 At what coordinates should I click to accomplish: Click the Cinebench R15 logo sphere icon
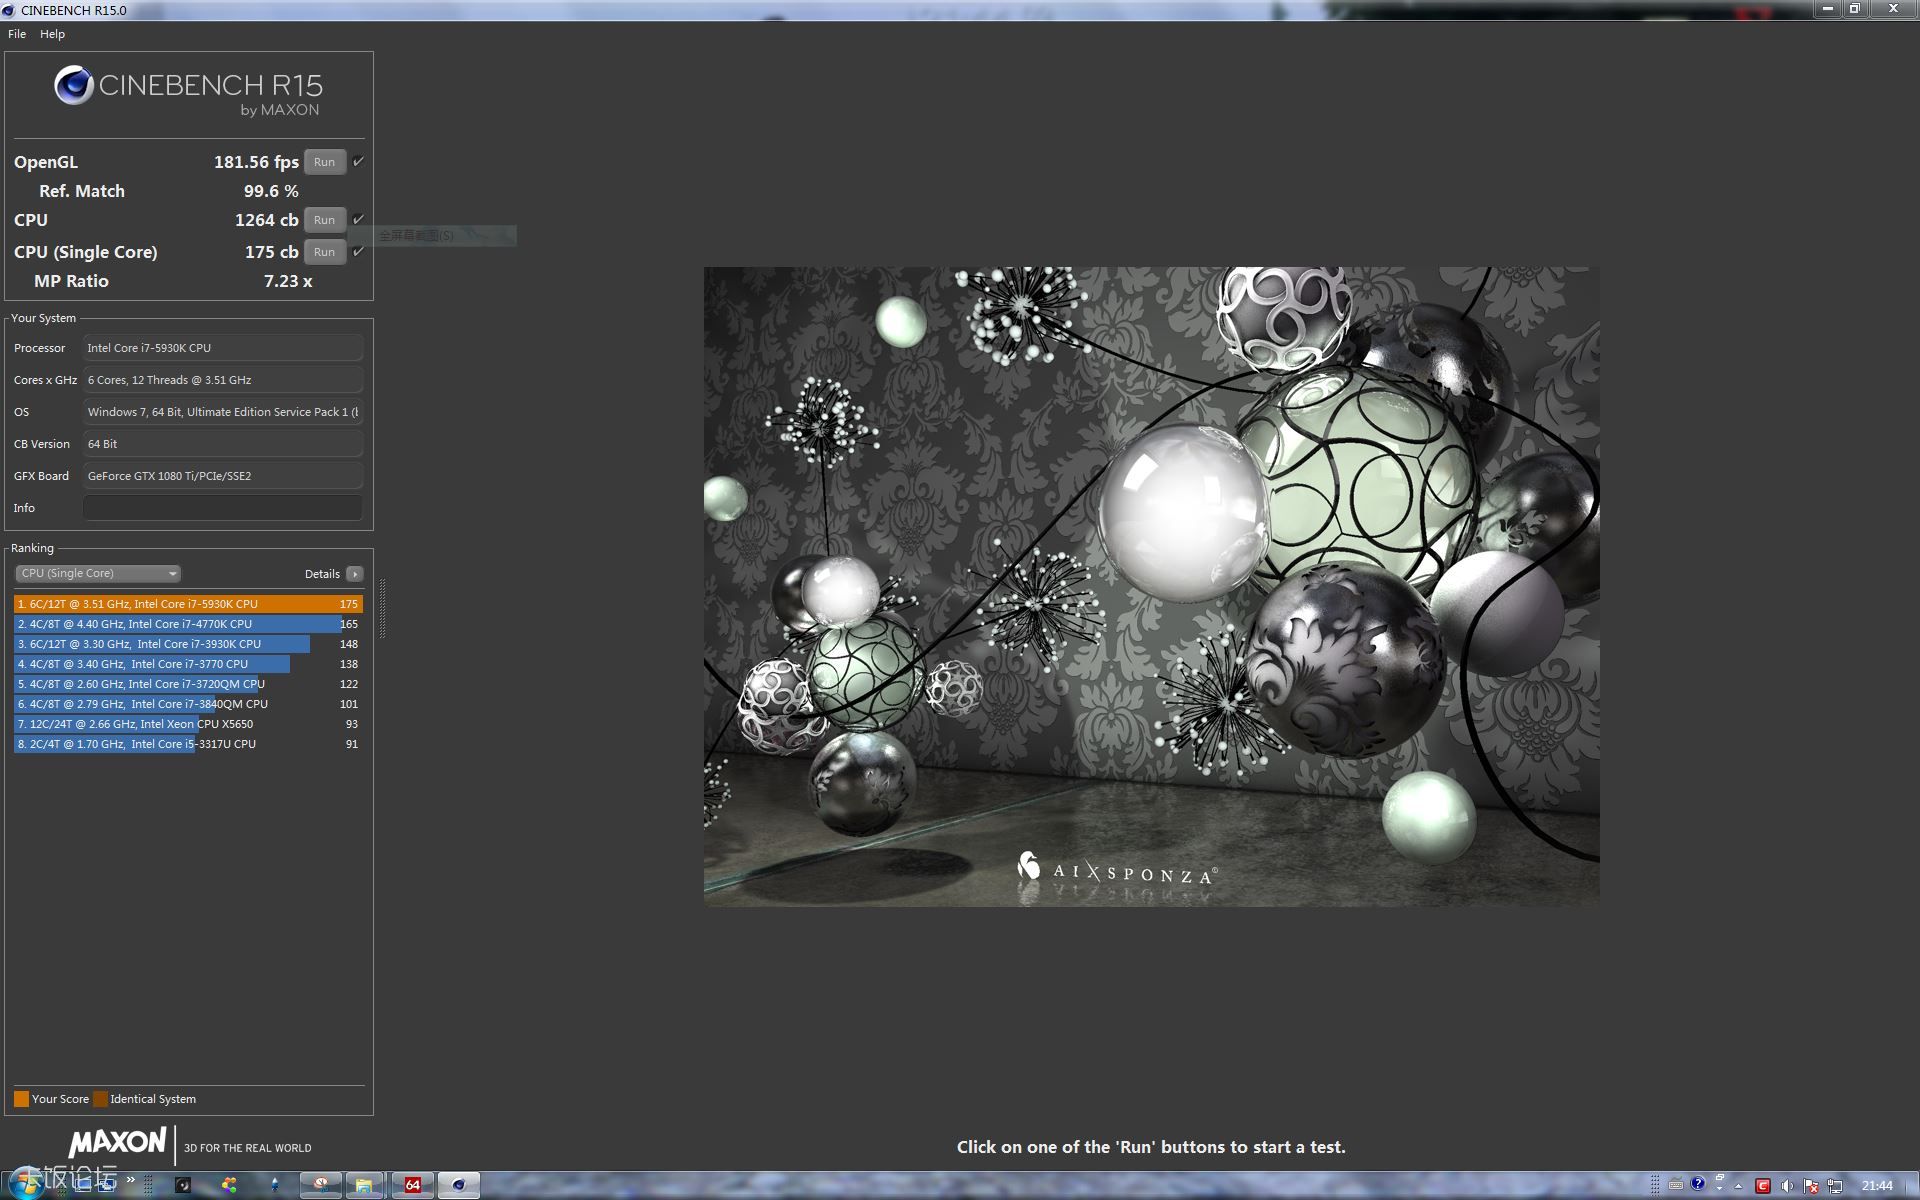[74, 86]
